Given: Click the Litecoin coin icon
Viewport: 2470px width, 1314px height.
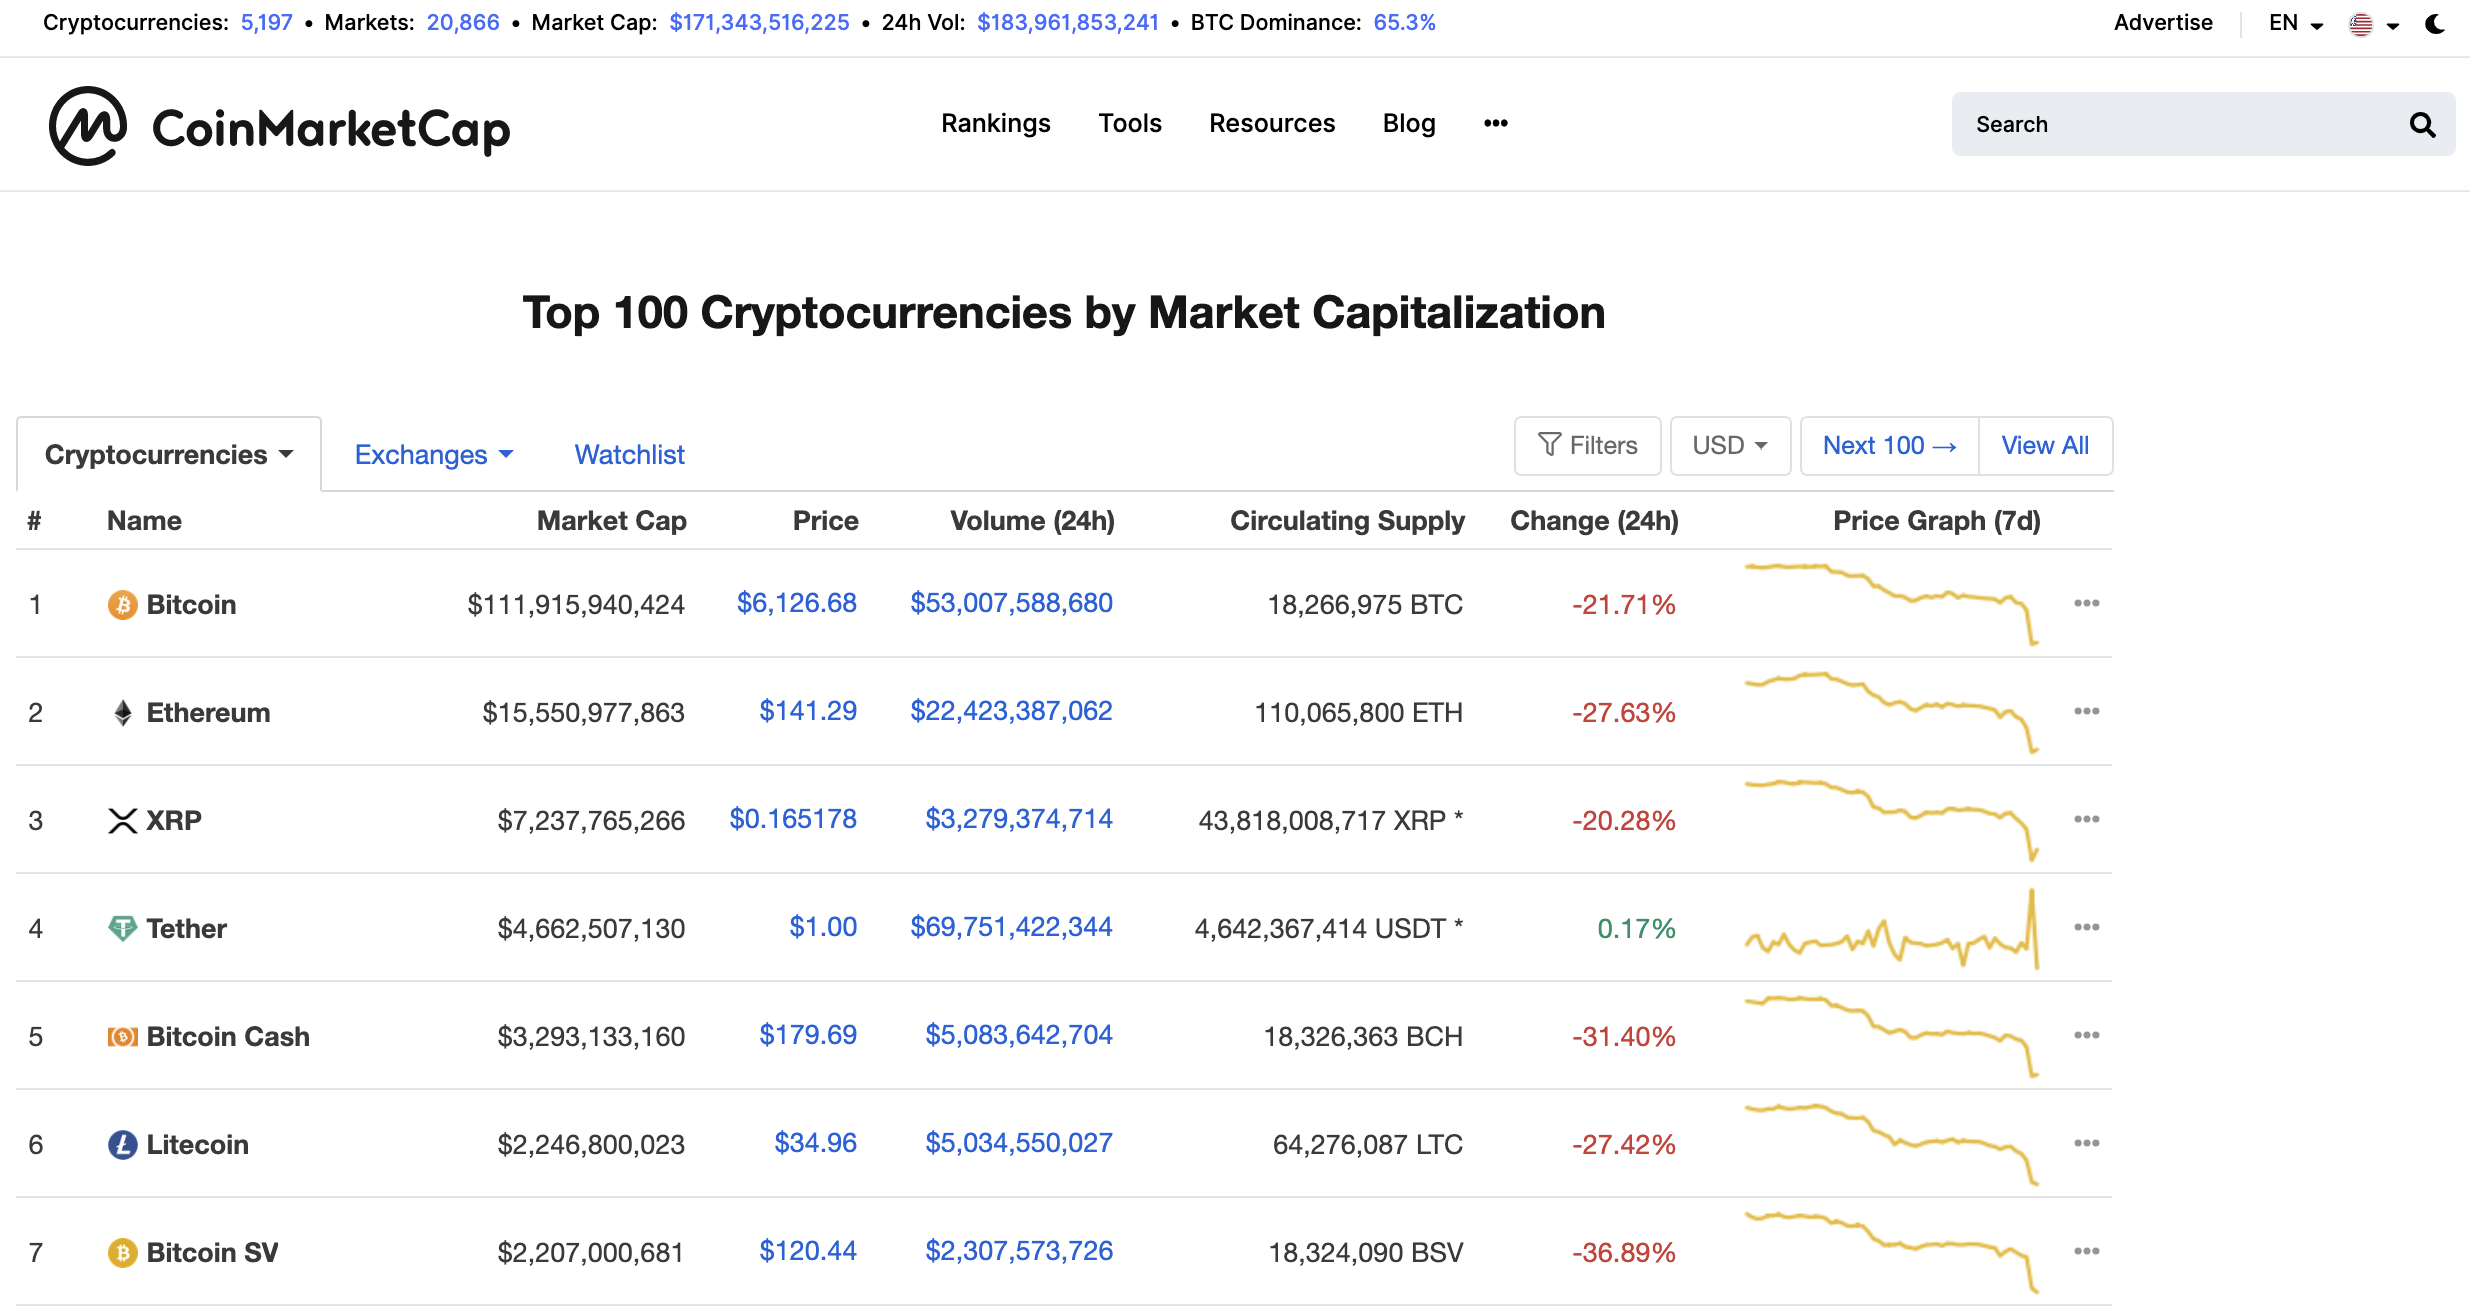Looking at the screenshot, I should (x=122, y=1145).
